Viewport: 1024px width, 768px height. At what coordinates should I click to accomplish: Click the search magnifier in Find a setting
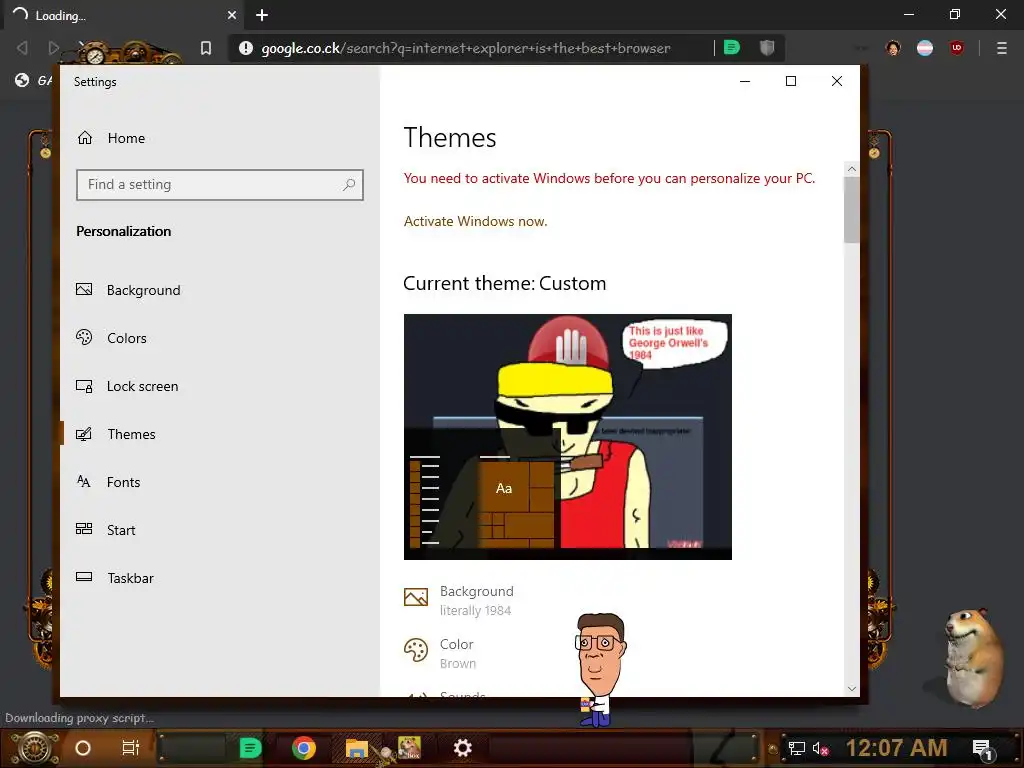(349, 185)
